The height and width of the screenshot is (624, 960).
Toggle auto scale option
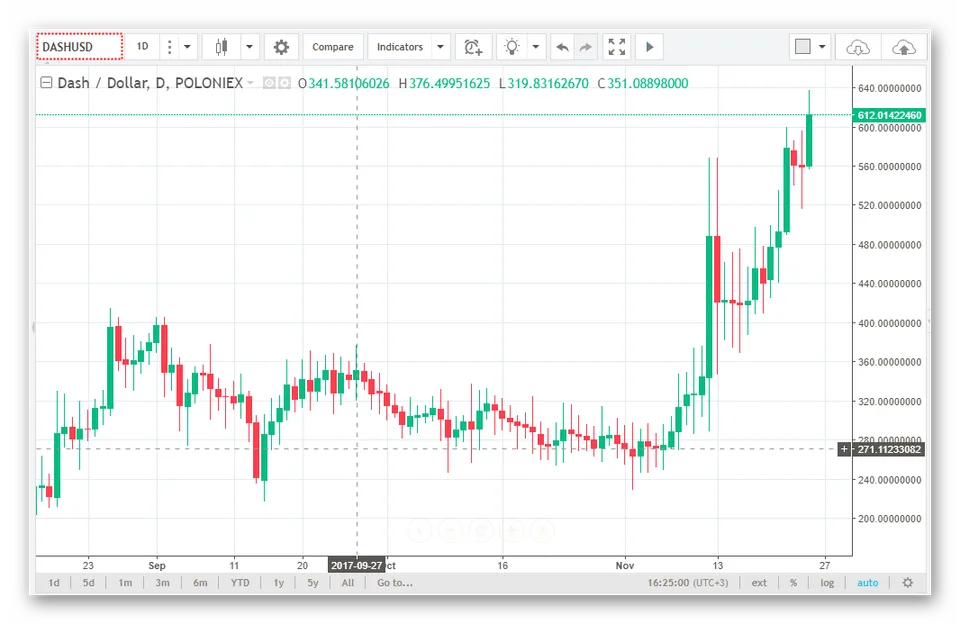point(868,583)
